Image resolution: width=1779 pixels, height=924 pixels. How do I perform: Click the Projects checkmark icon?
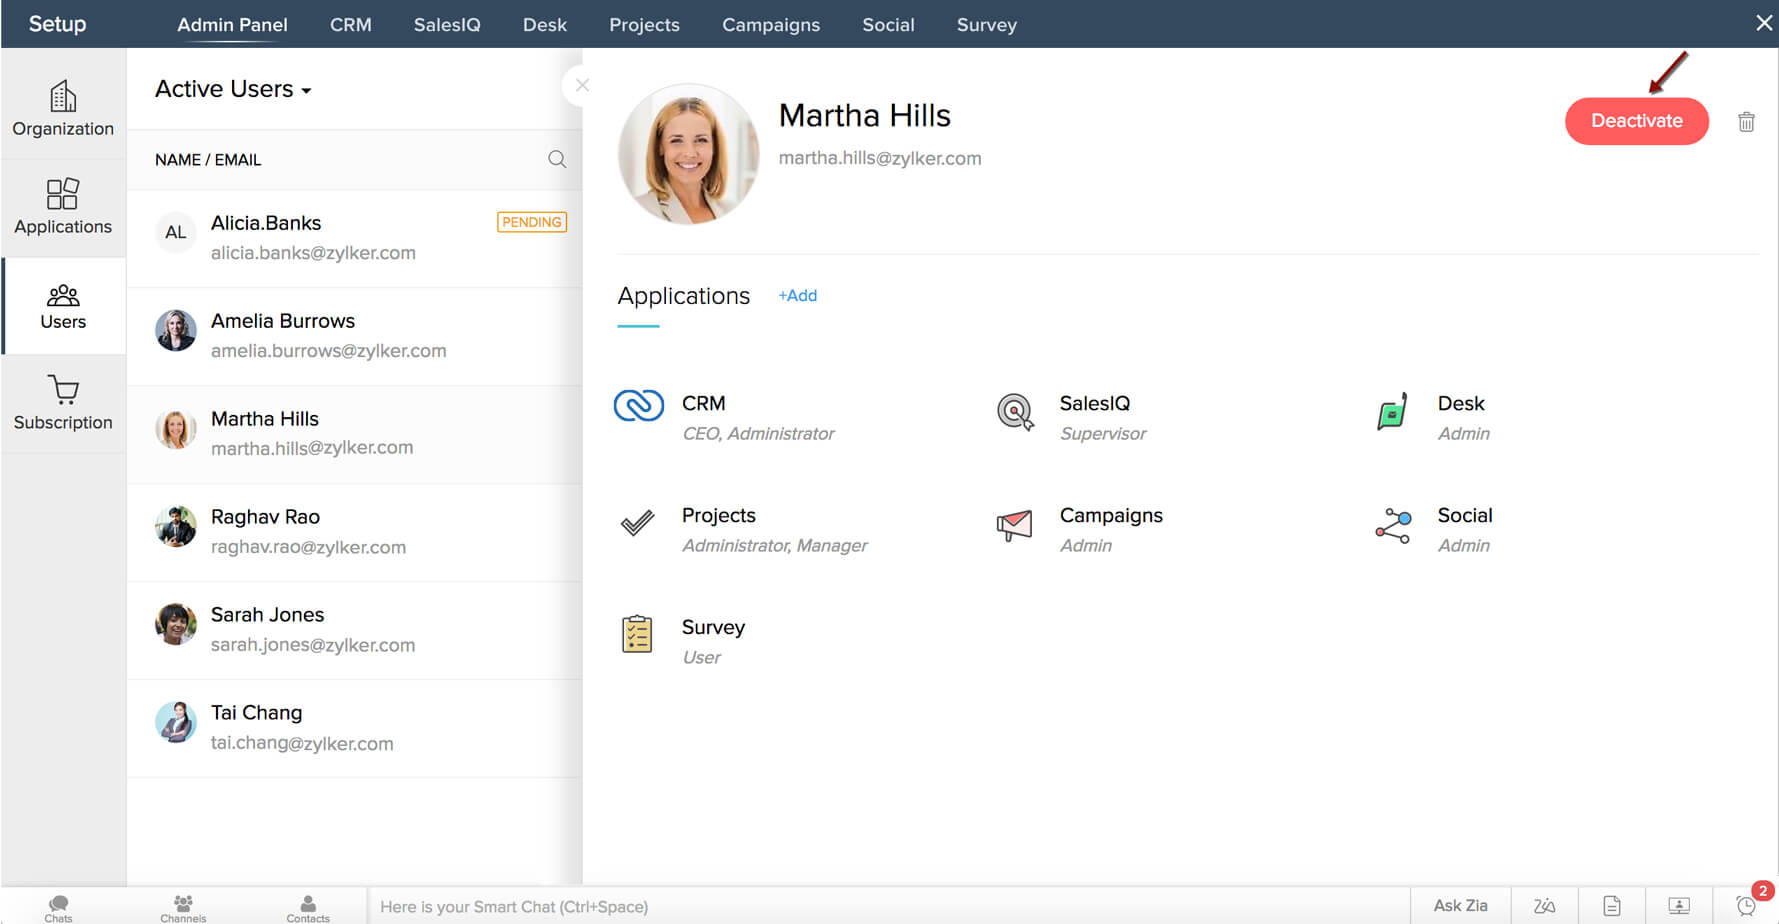[637, 522]
